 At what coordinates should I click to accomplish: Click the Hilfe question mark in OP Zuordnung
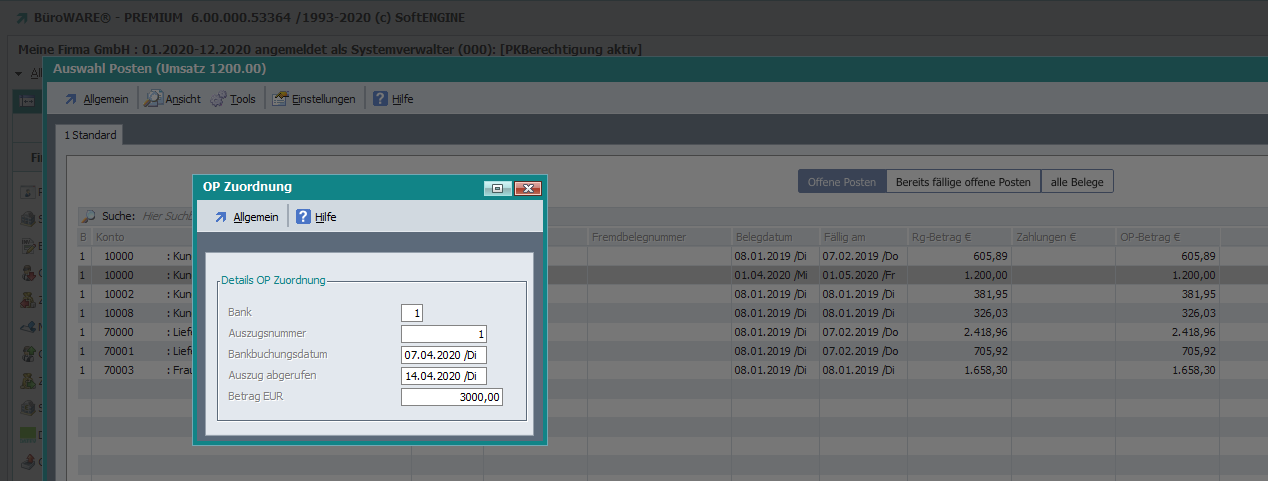[304, 217]
